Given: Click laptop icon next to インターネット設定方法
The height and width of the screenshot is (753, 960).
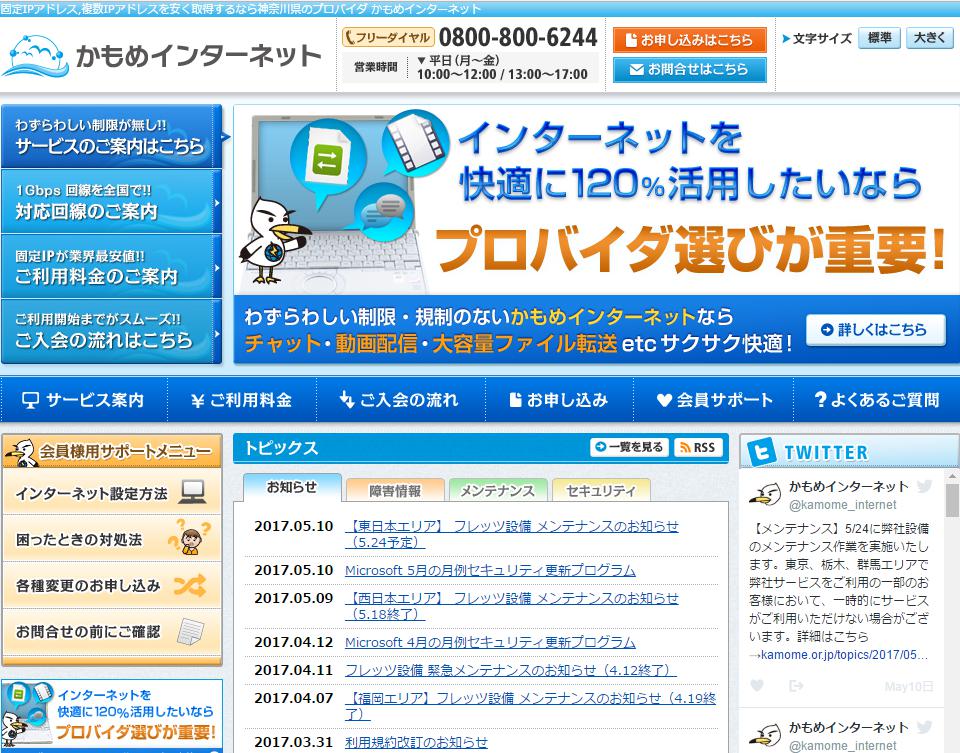Looking at the screenshot, I should coord(192,492).
